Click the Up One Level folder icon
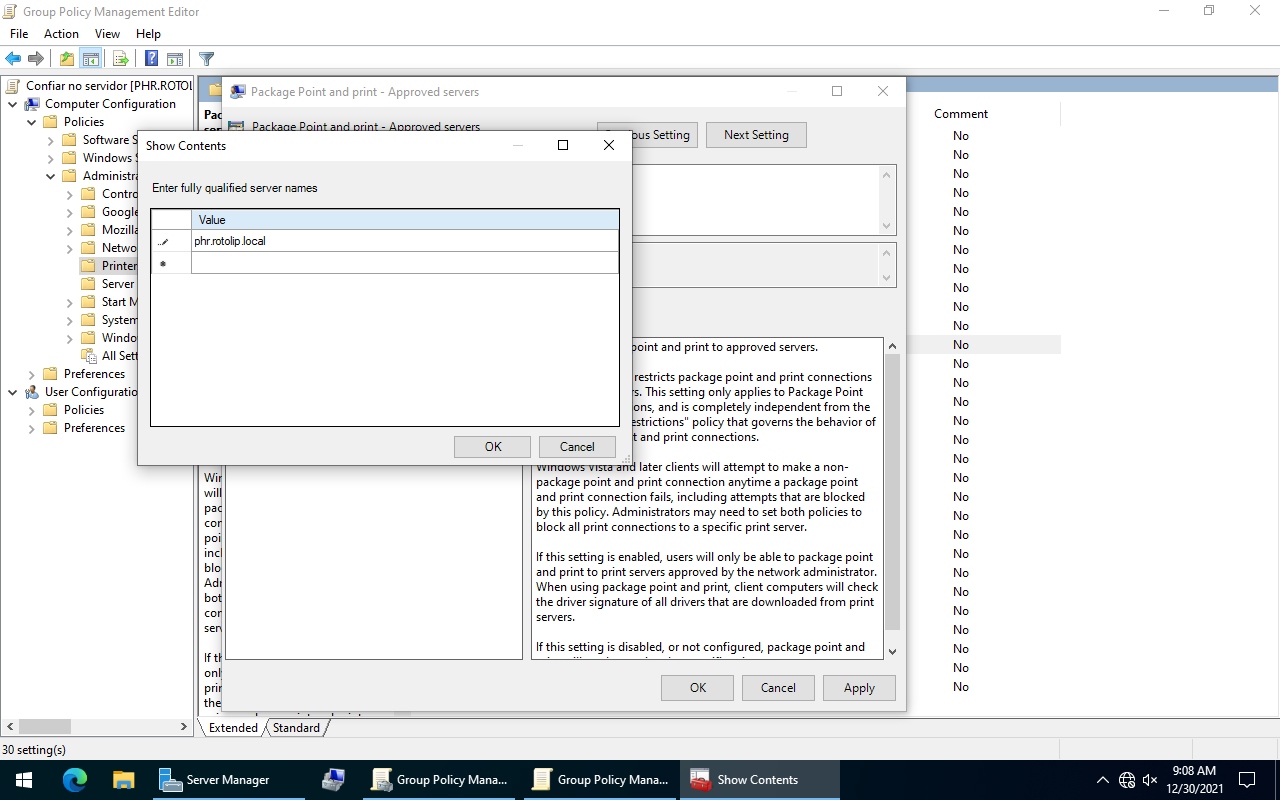 tap(66, 59)
